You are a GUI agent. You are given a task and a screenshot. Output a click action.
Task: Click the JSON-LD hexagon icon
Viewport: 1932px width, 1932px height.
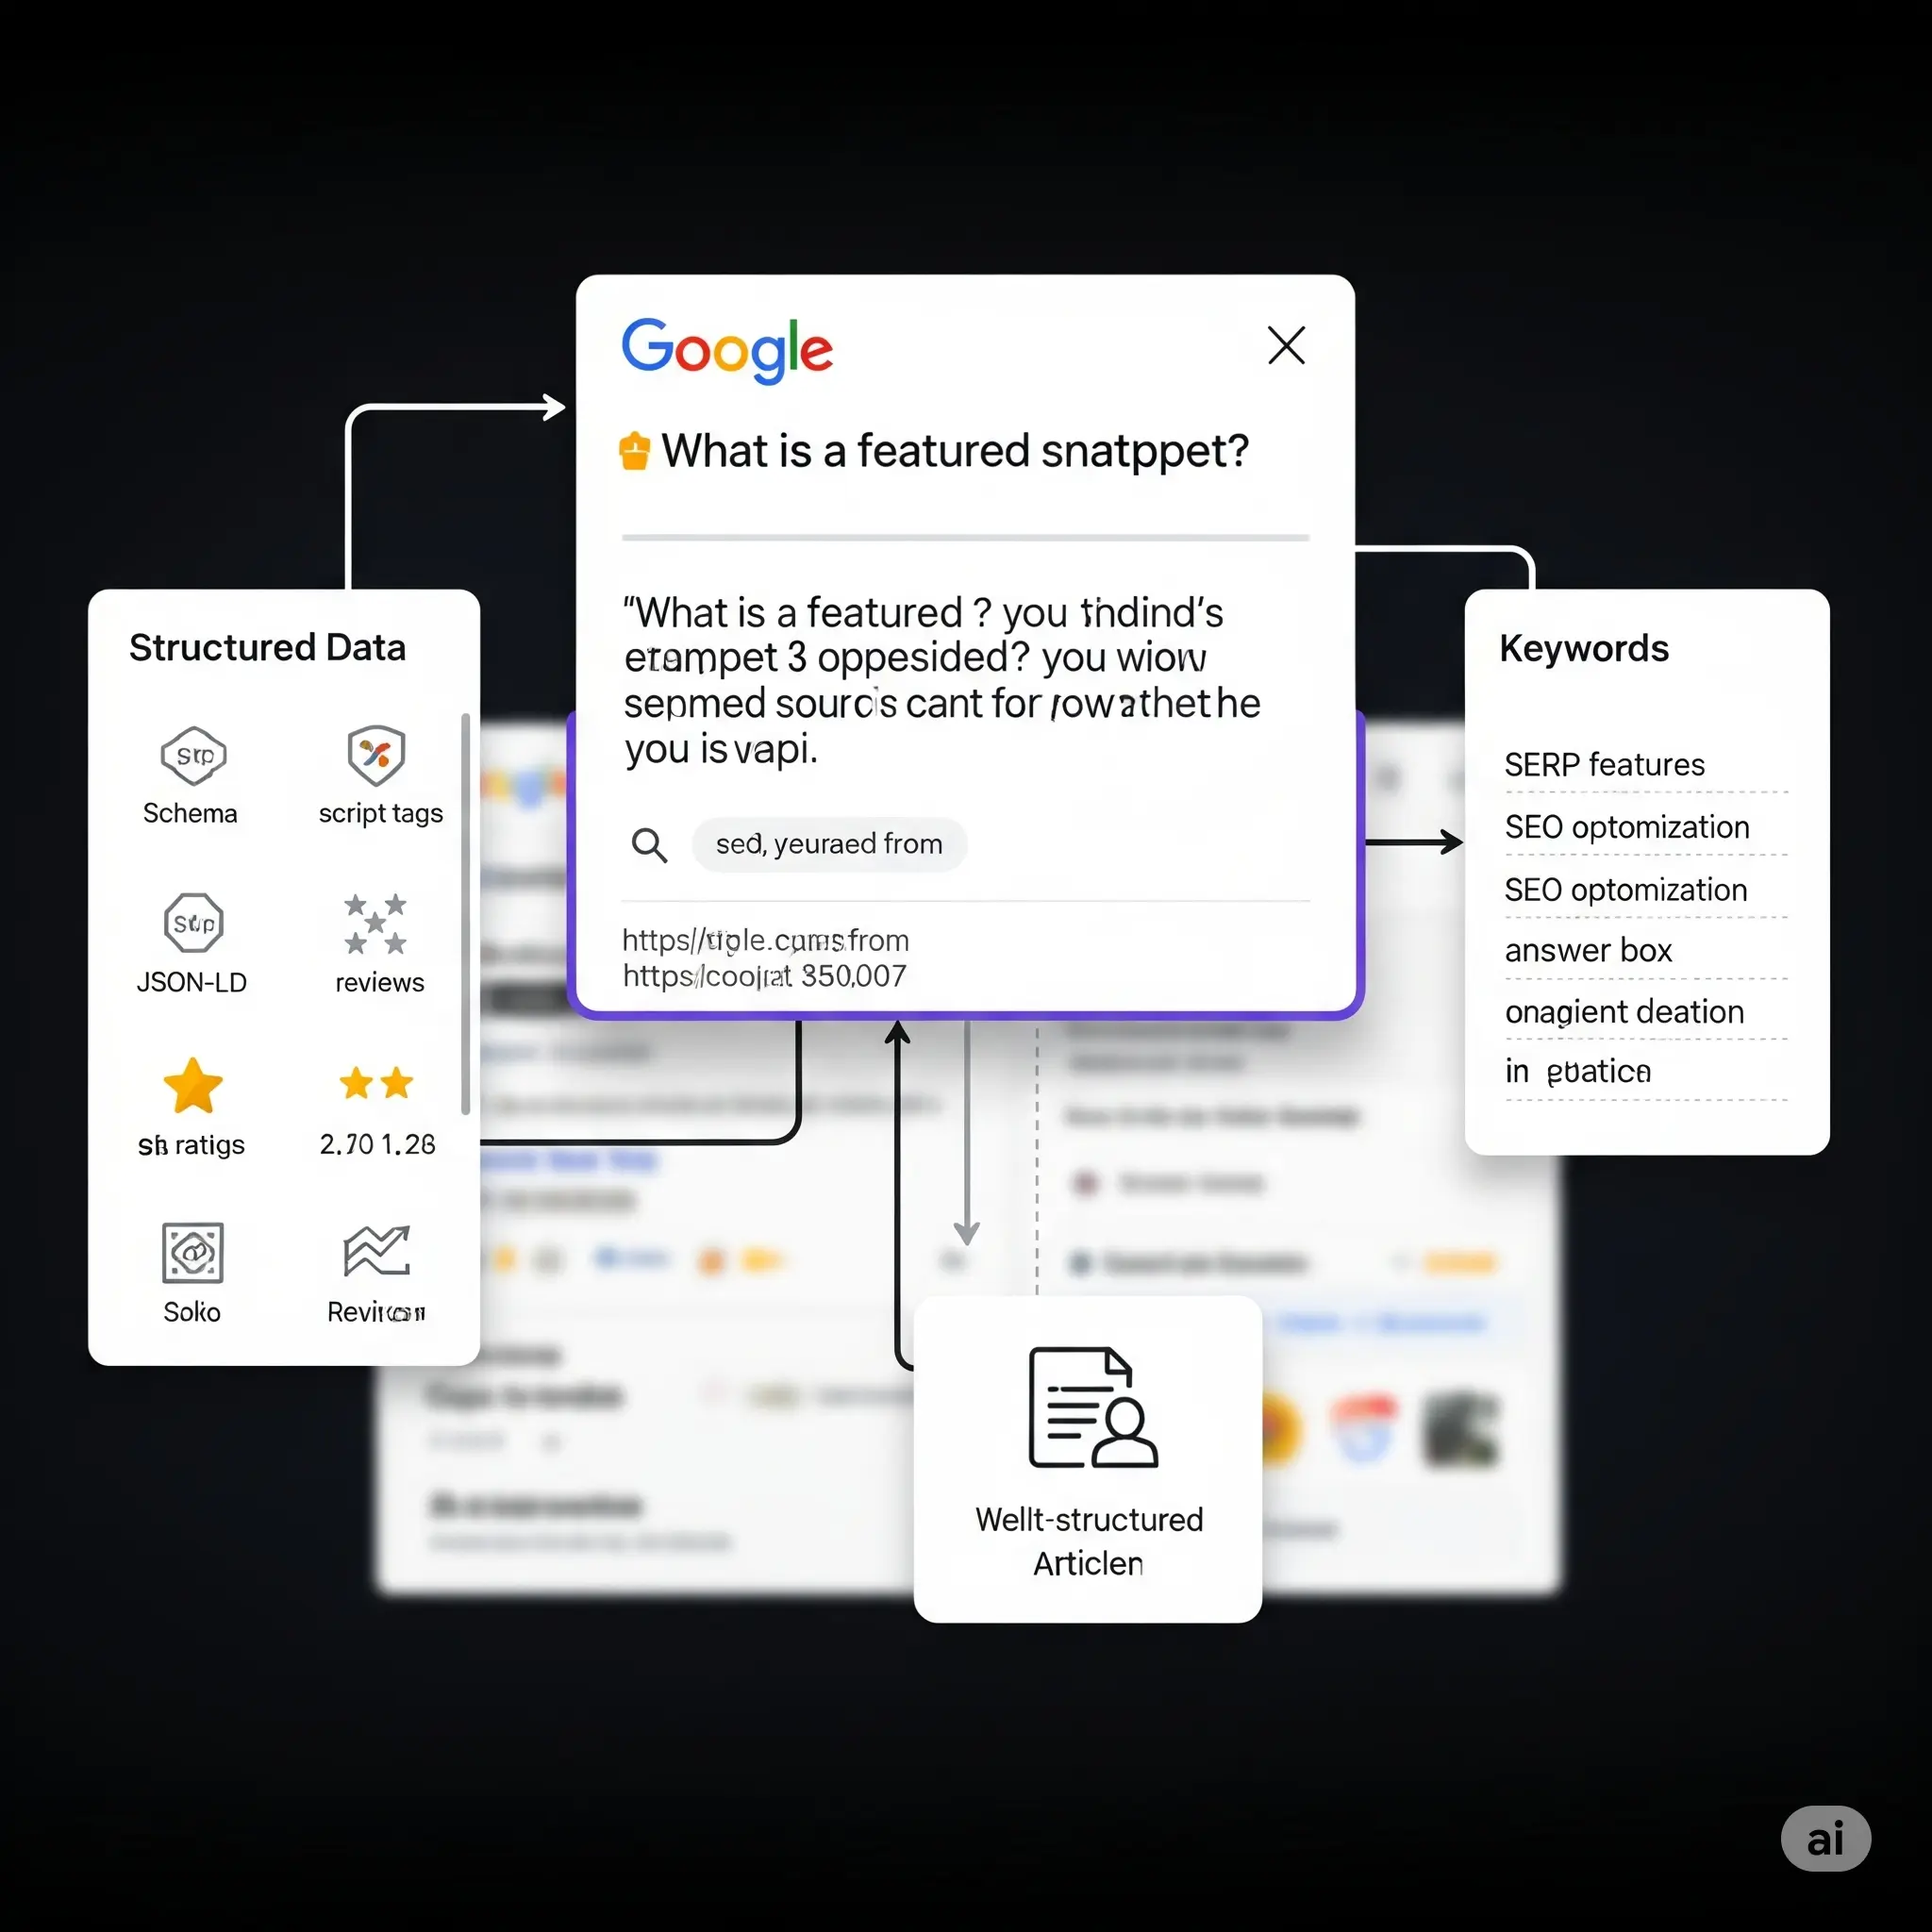pyautogui.click(x=193, y=922)
